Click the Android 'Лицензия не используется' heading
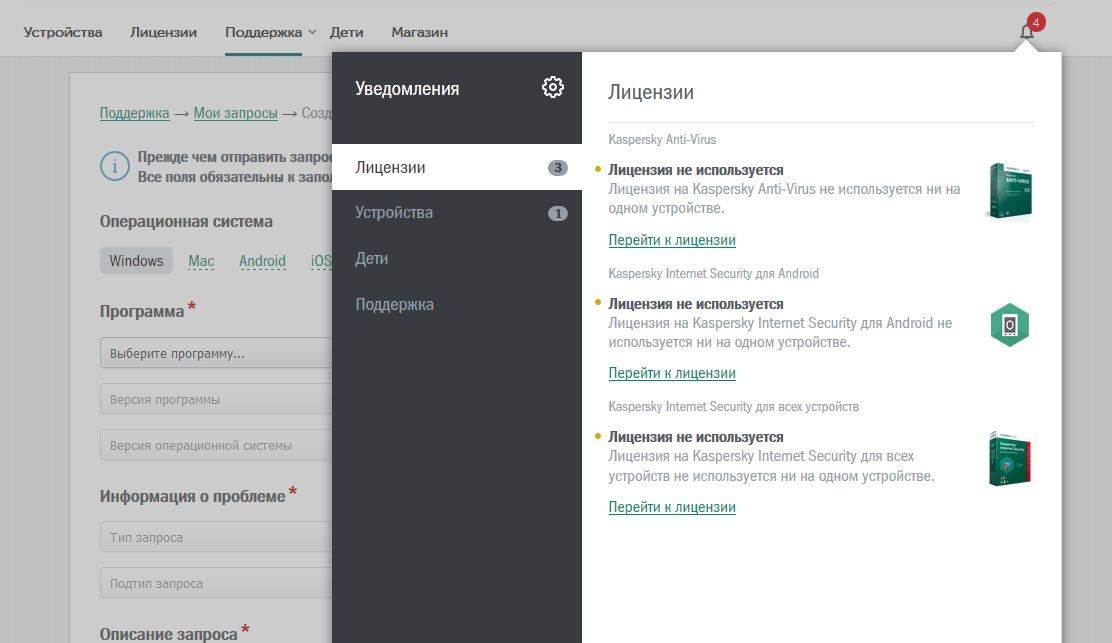The height and width of the screenshot is (643, 1112). pos(696,304)
